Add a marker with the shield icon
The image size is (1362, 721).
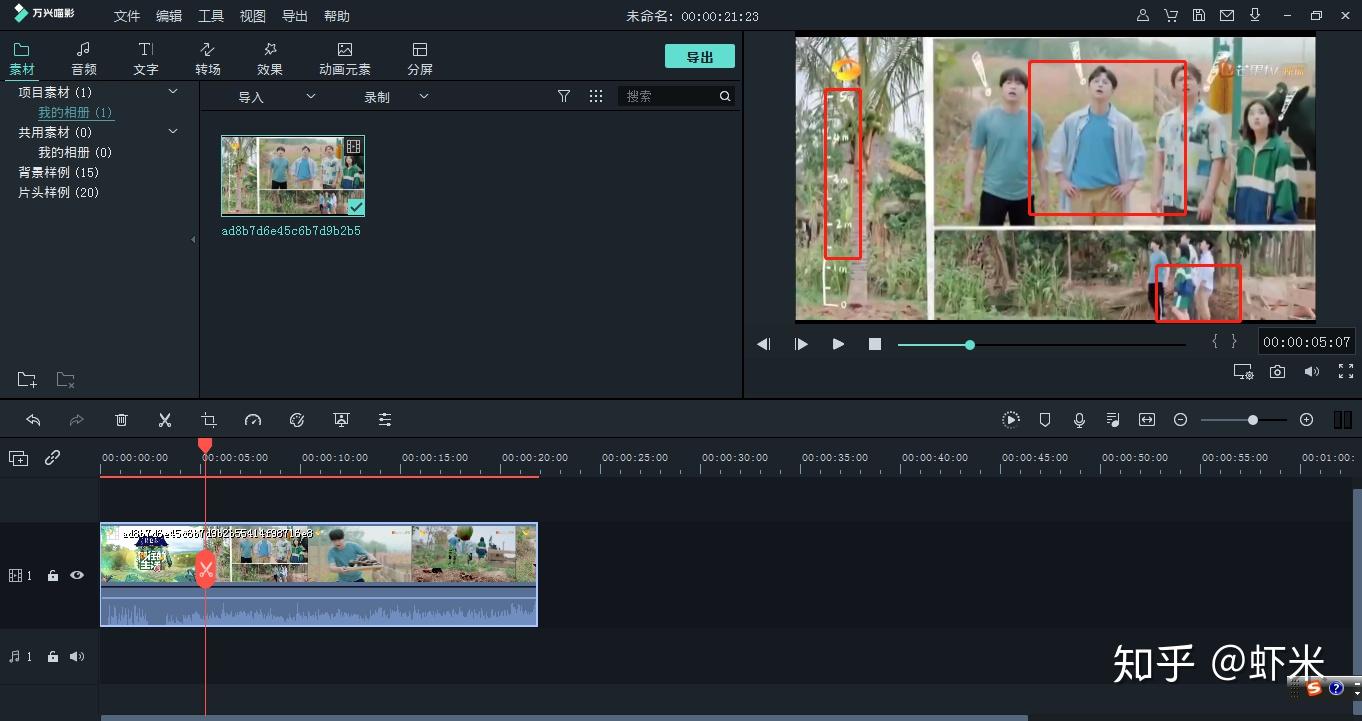pos(1045,420)
